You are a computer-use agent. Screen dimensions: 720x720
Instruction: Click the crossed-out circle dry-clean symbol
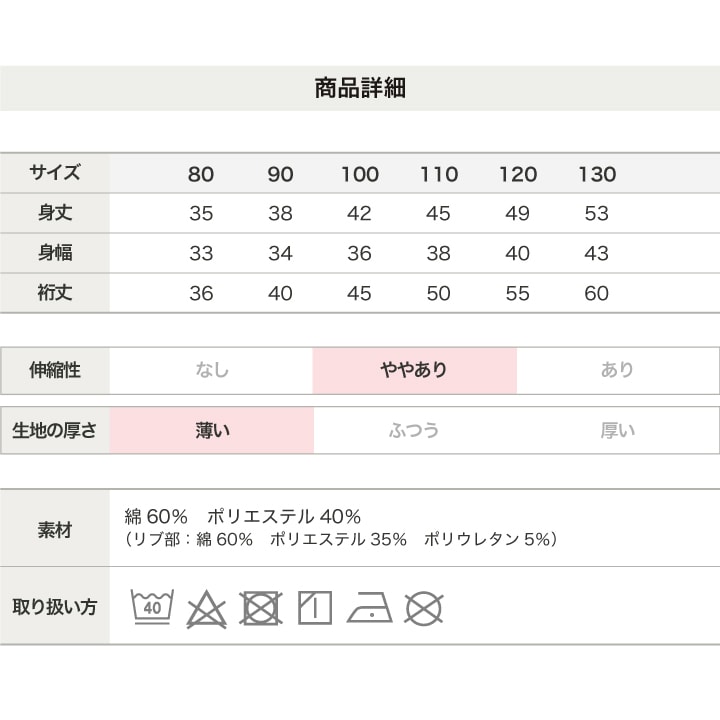423,608
